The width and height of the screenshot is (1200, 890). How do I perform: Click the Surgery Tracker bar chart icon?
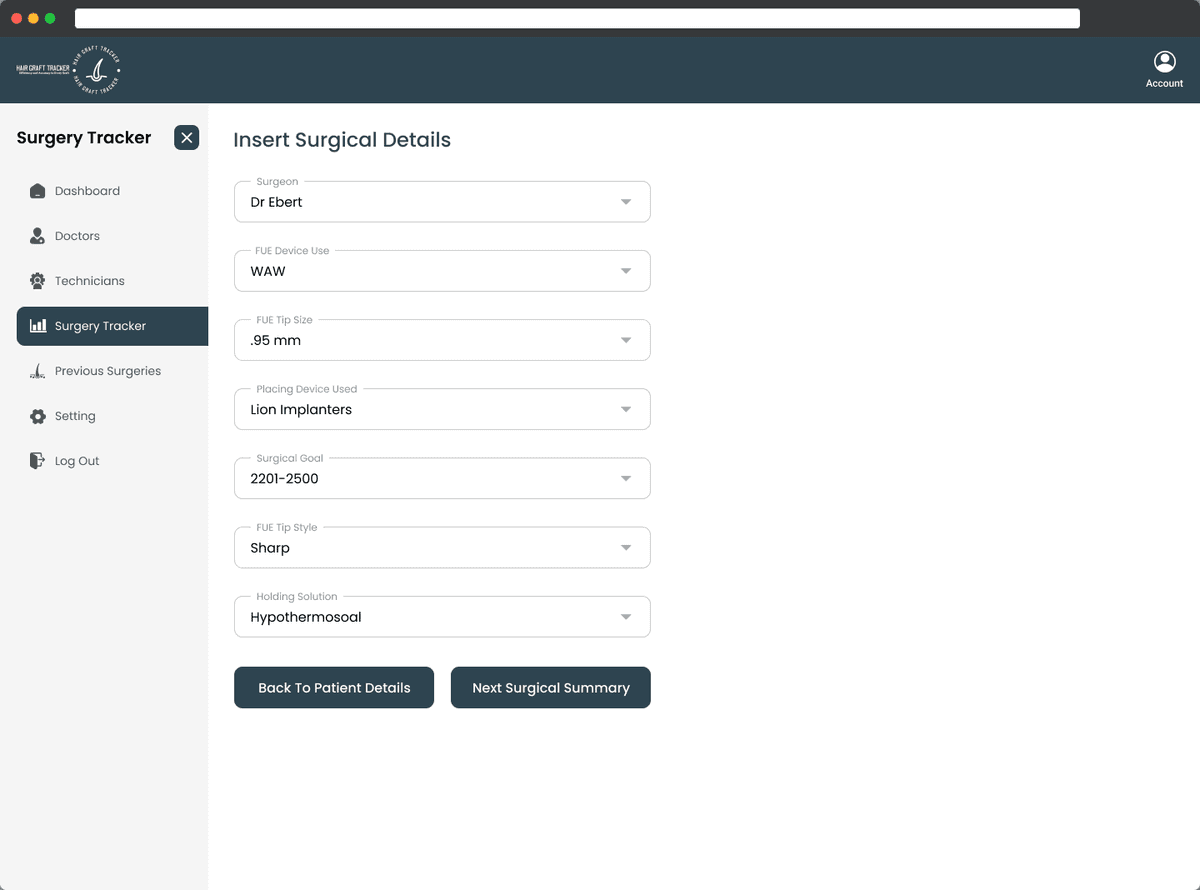[38, 326]
